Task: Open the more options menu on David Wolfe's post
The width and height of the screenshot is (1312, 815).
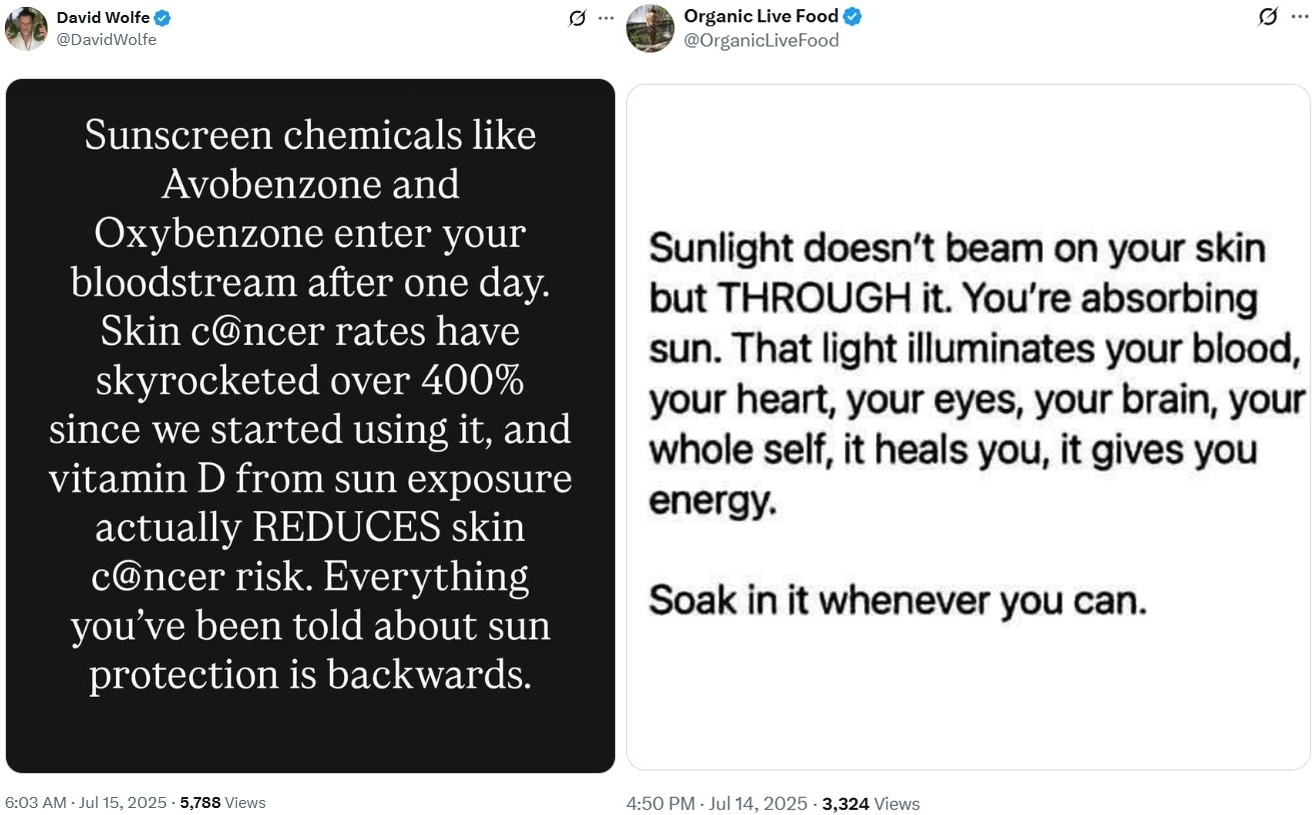Action: 605,18
